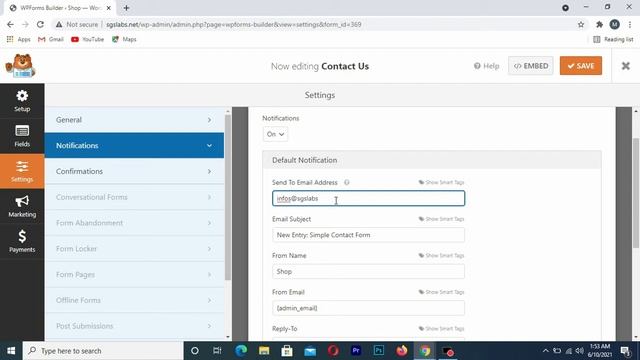Click the Not secure site warning
This screenshot has width=640, height=360.
coord(77,24)
